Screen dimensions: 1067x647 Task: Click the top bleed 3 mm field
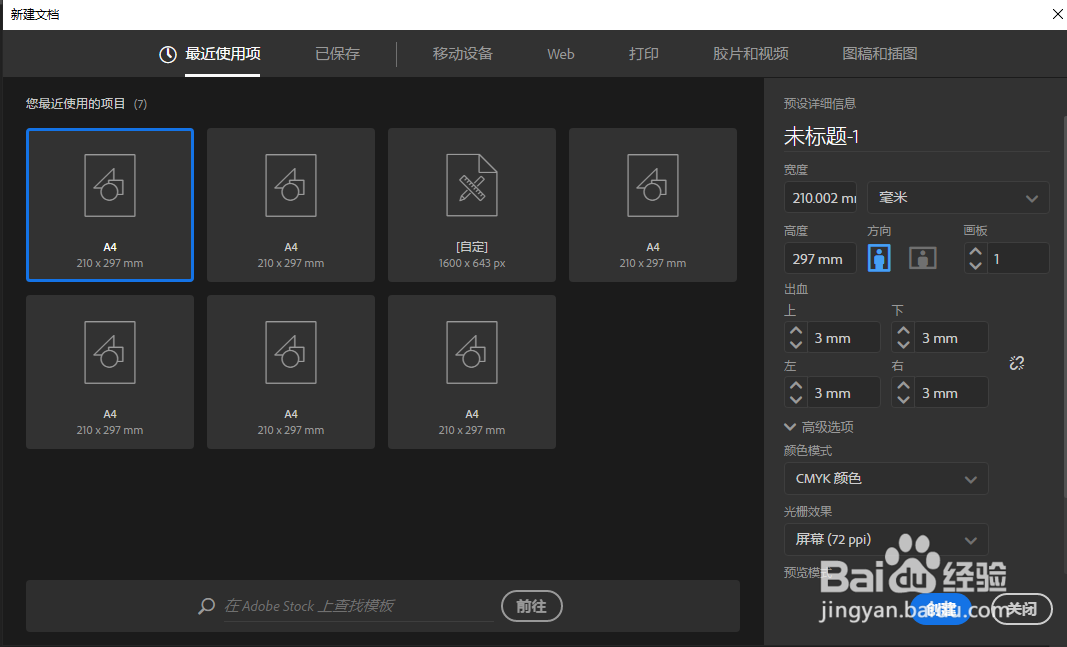(x=843, y=337)
